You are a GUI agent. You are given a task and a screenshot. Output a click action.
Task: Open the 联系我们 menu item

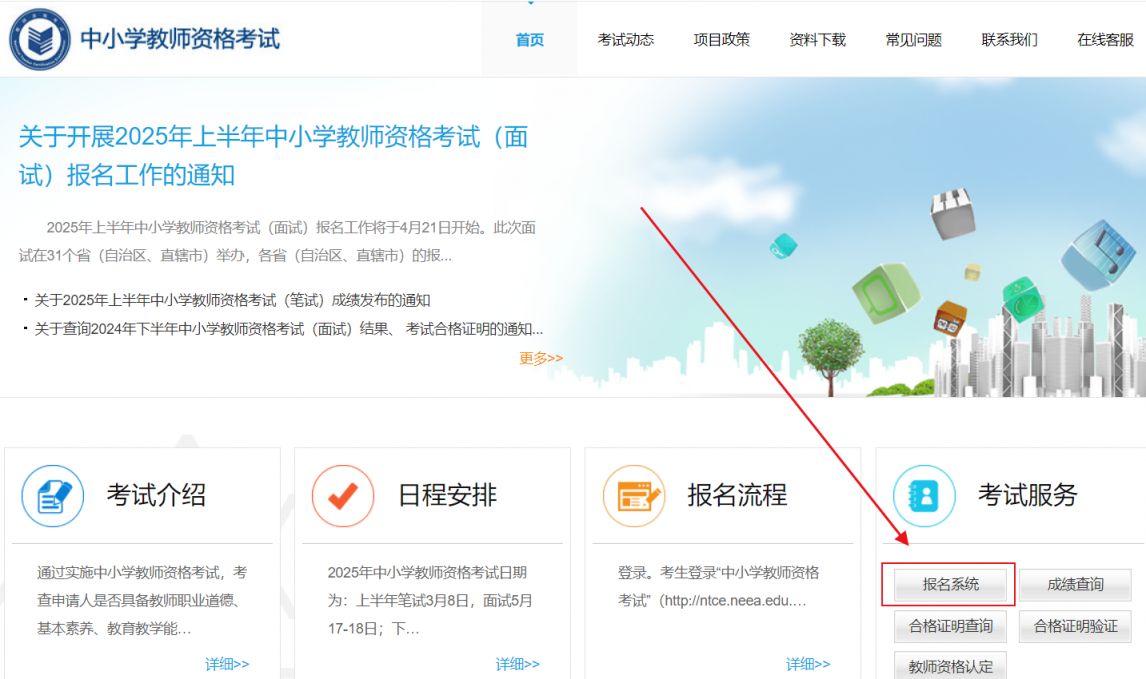[1009, 39]
